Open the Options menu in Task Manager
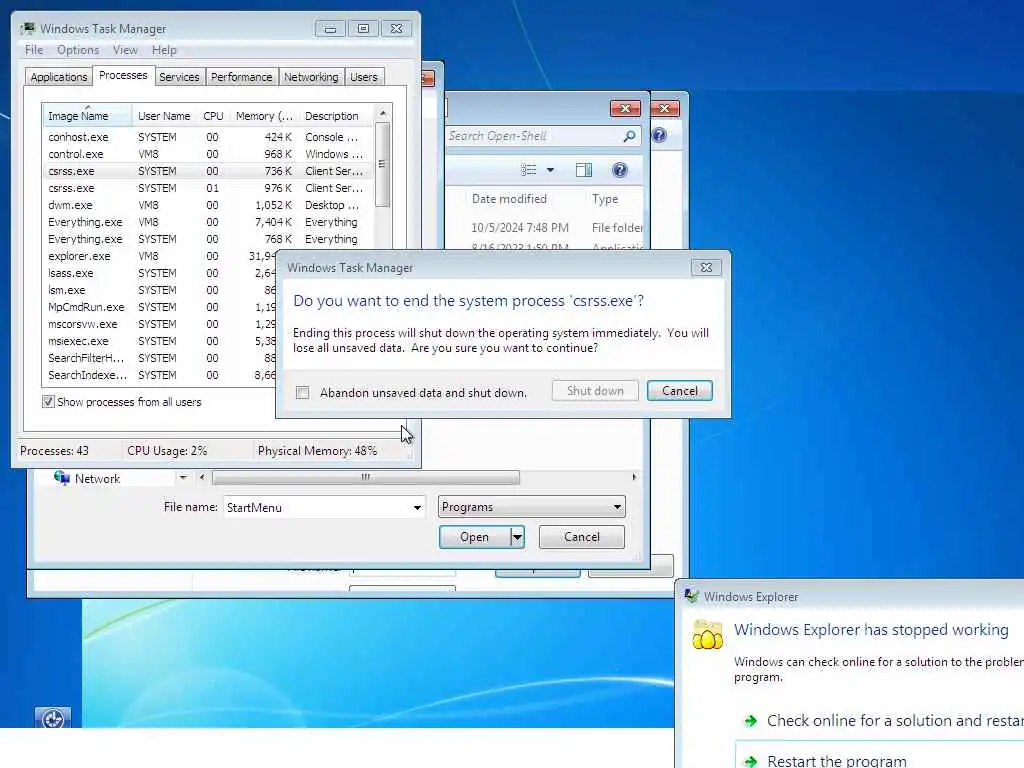Image resolution: width=1024 pixels, height=768 pixels. [78, 50]
